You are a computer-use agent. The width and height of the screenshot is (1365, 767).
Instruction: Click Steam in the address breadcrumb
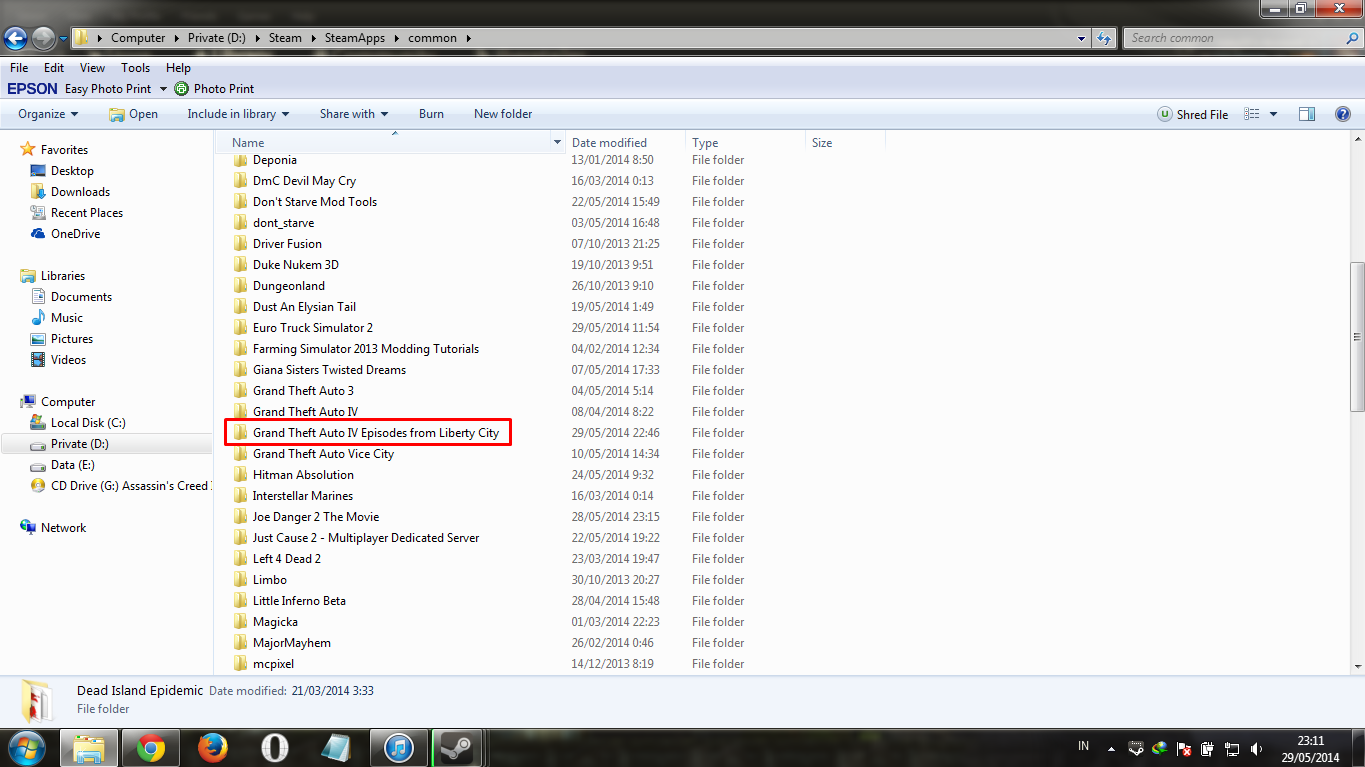285,38
